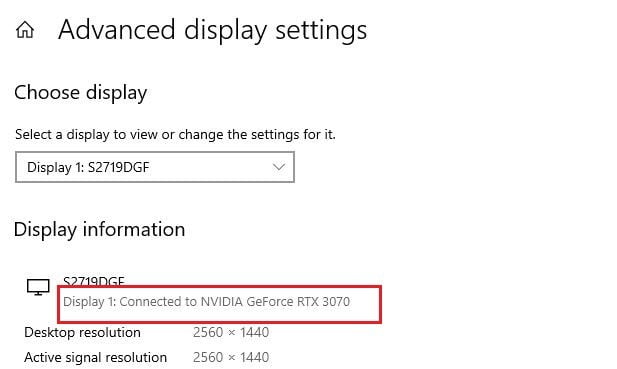Select the Desktop resolution value 2560 × 1440
The height and width of the screenshot is (369, 617).
point(231,332)
